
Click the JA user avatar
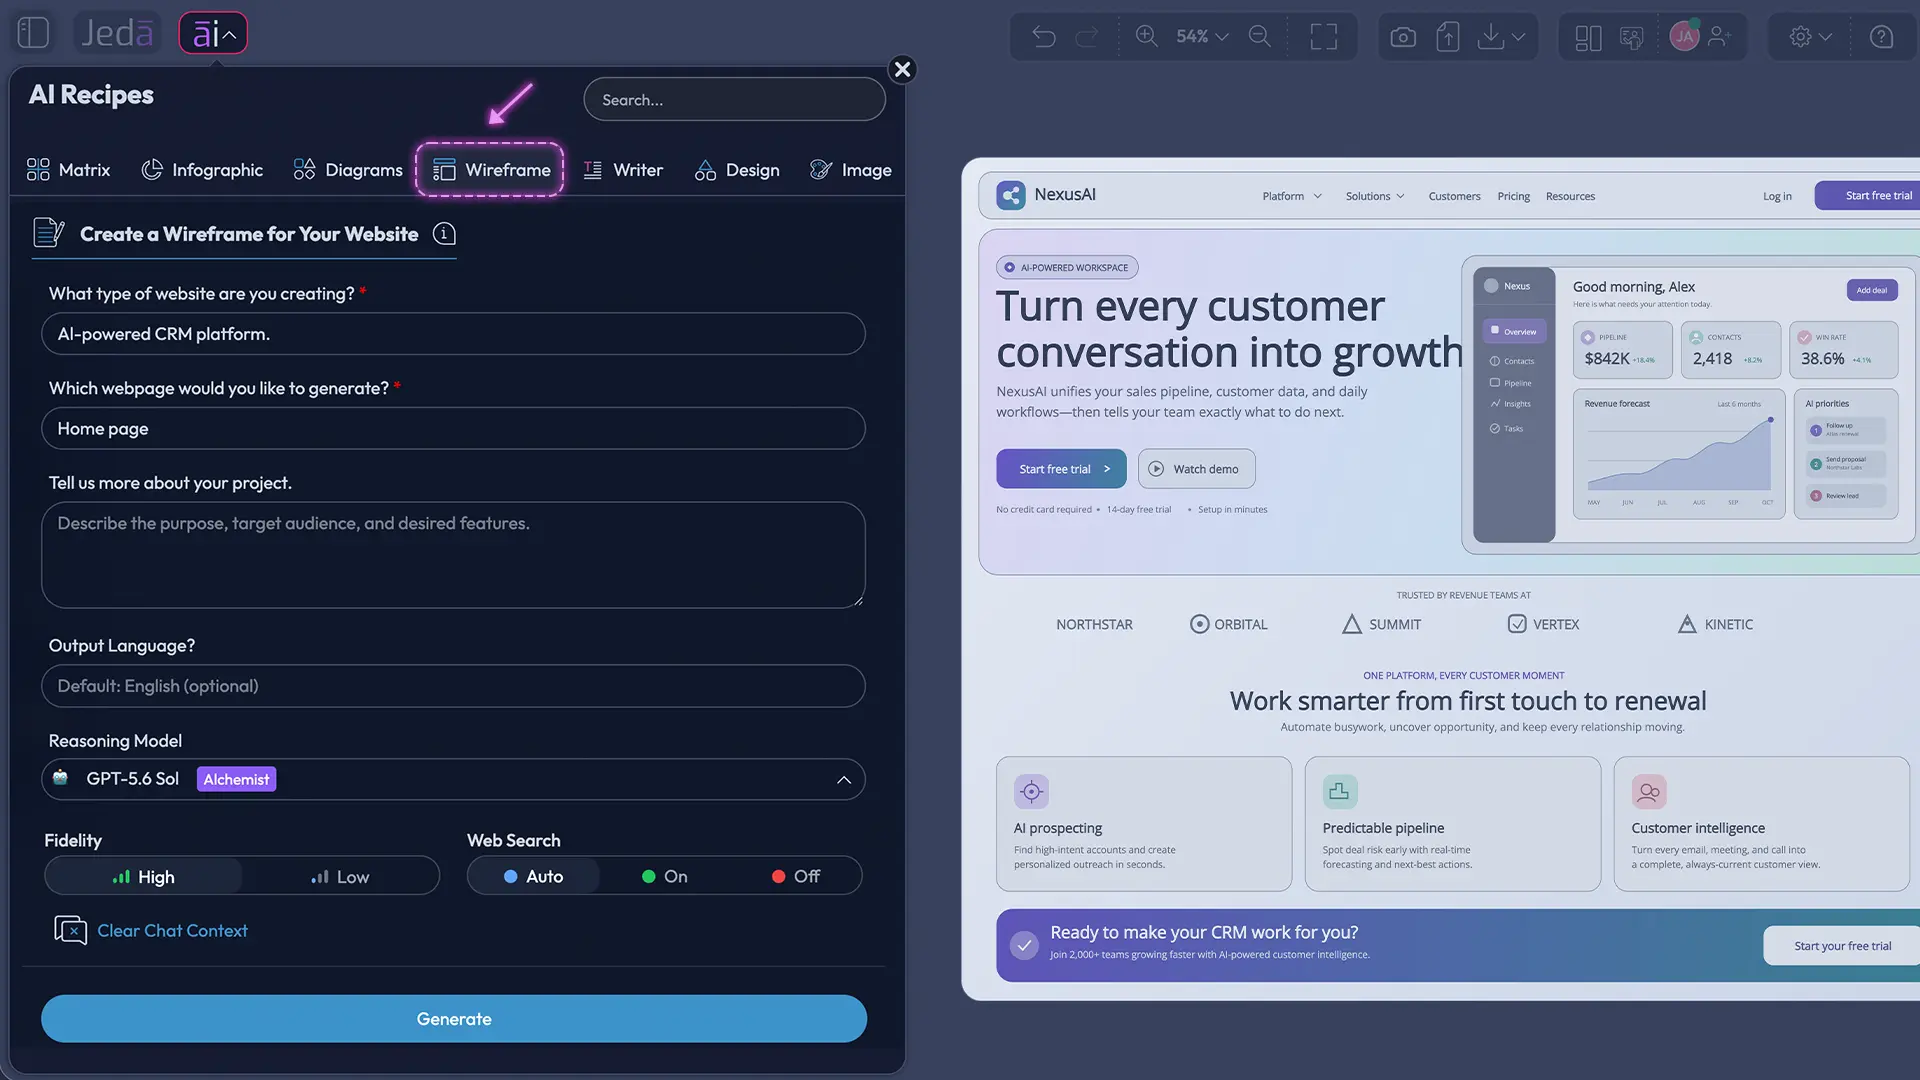point(1685,37)
